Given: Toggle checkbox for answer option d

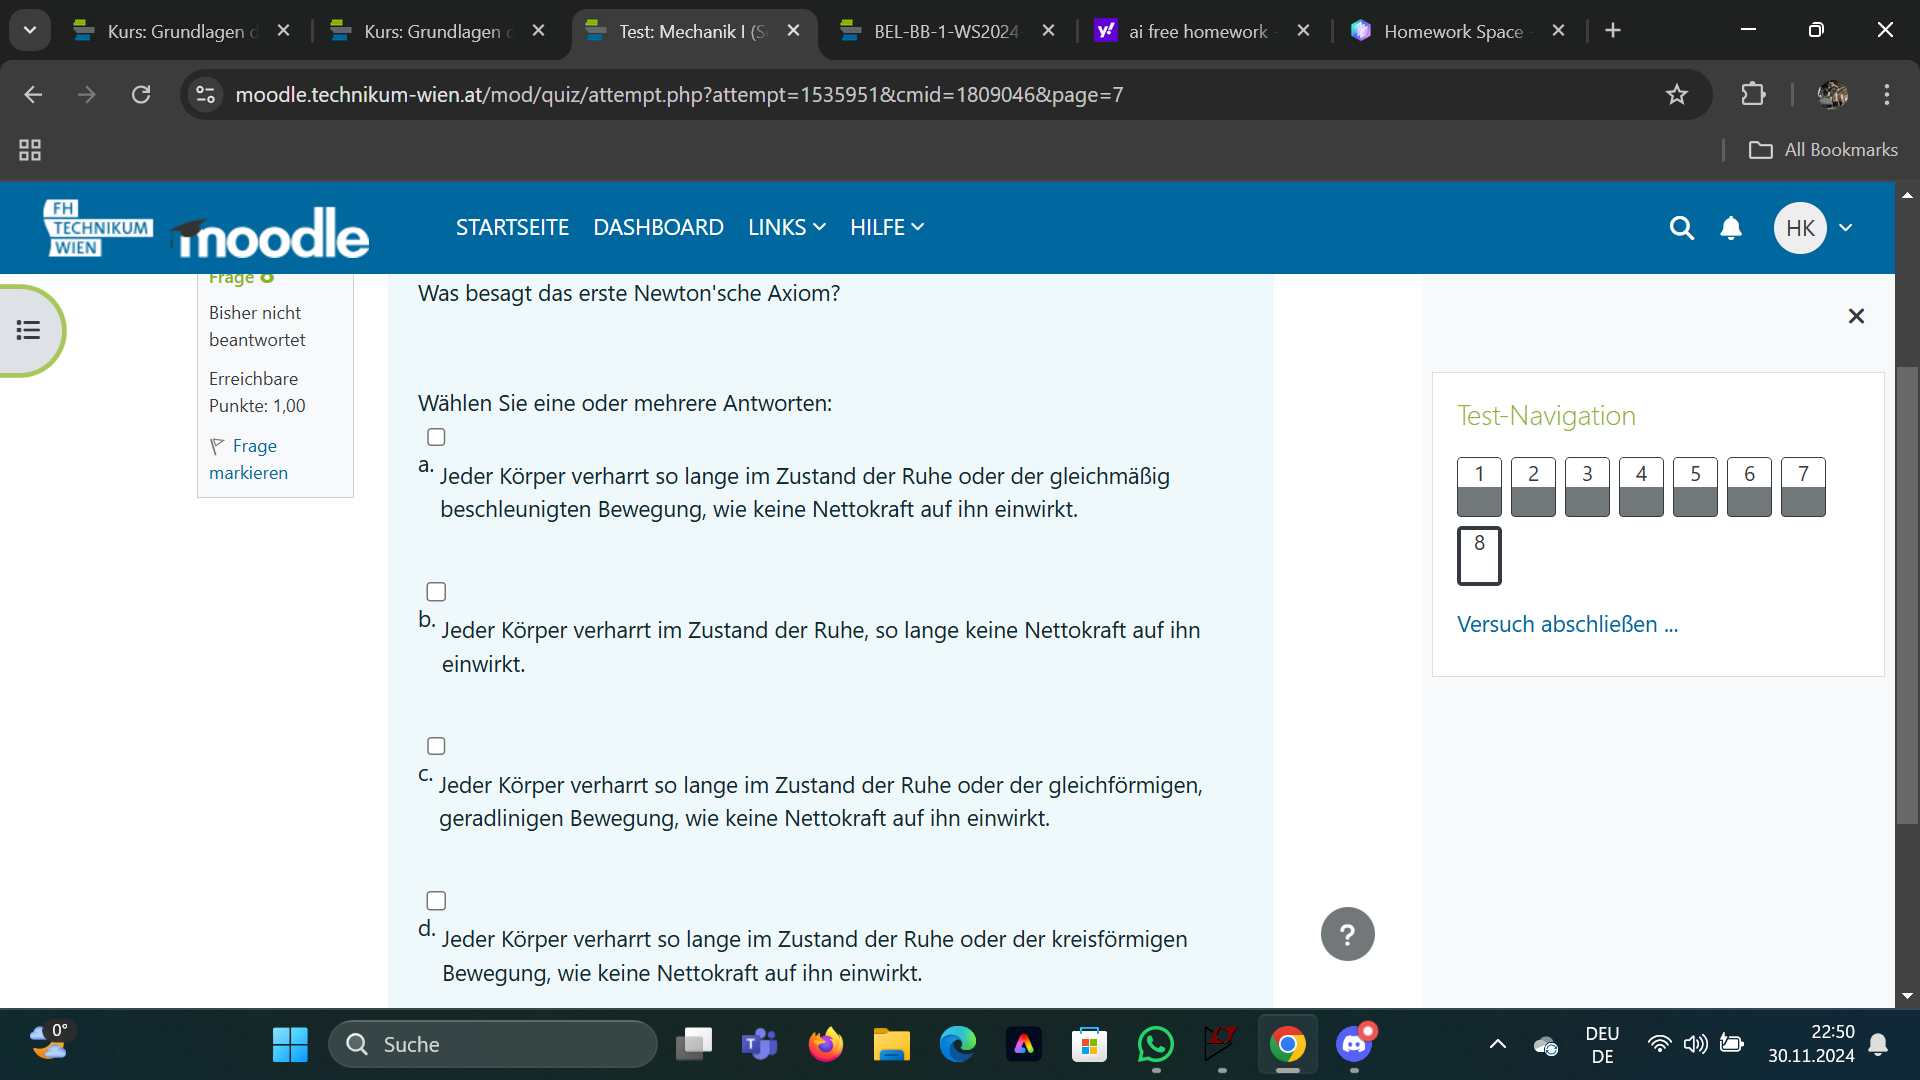Looking at the screenshot, I should 436,901.
